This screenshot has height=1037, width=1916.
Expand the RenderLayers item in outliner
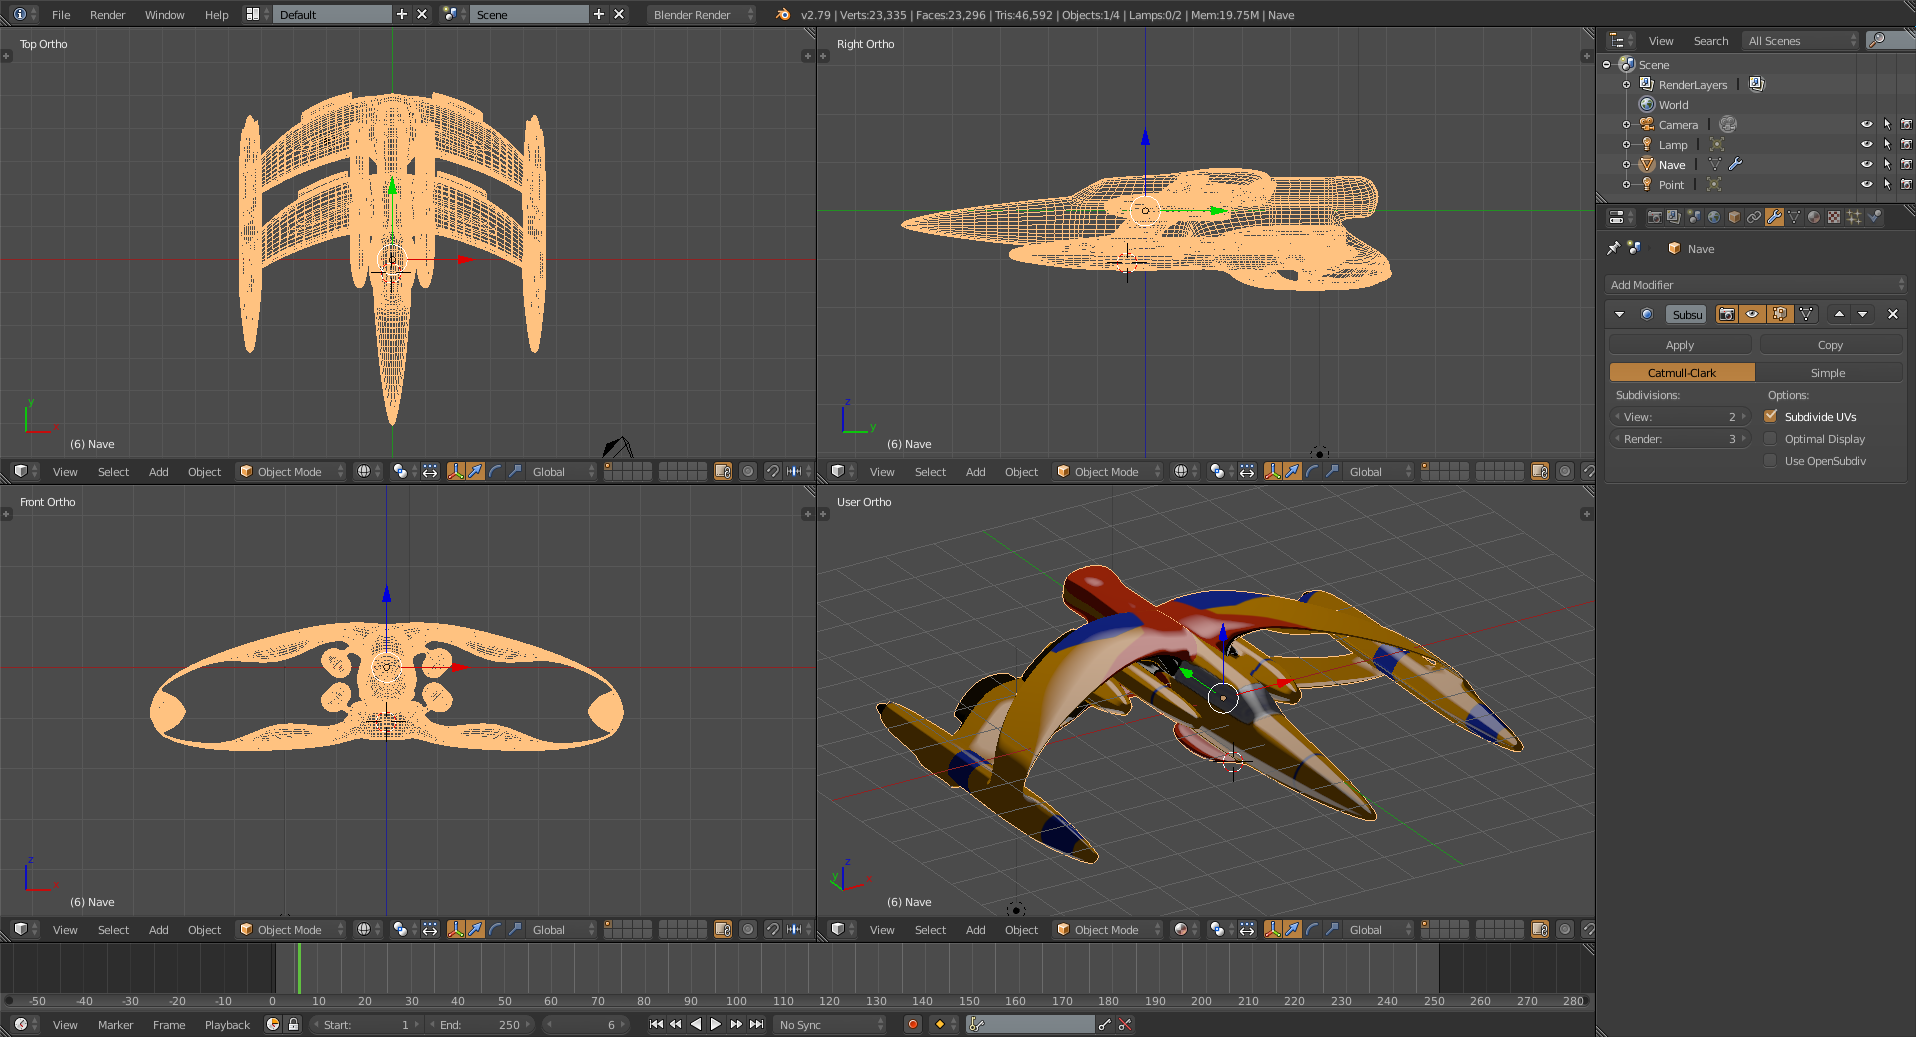tap(1626, 85)
